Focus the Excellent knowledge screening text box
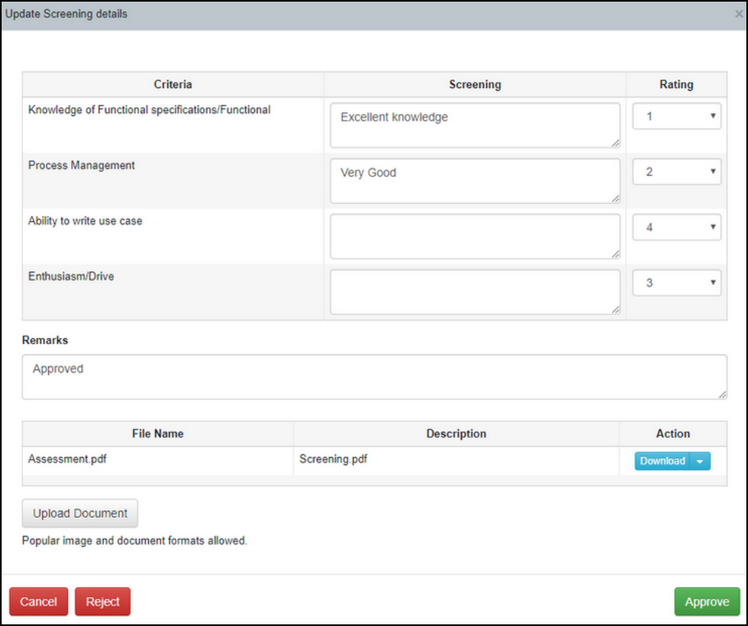The width and height of the screenshot is (748, 626). click(475, 125)
